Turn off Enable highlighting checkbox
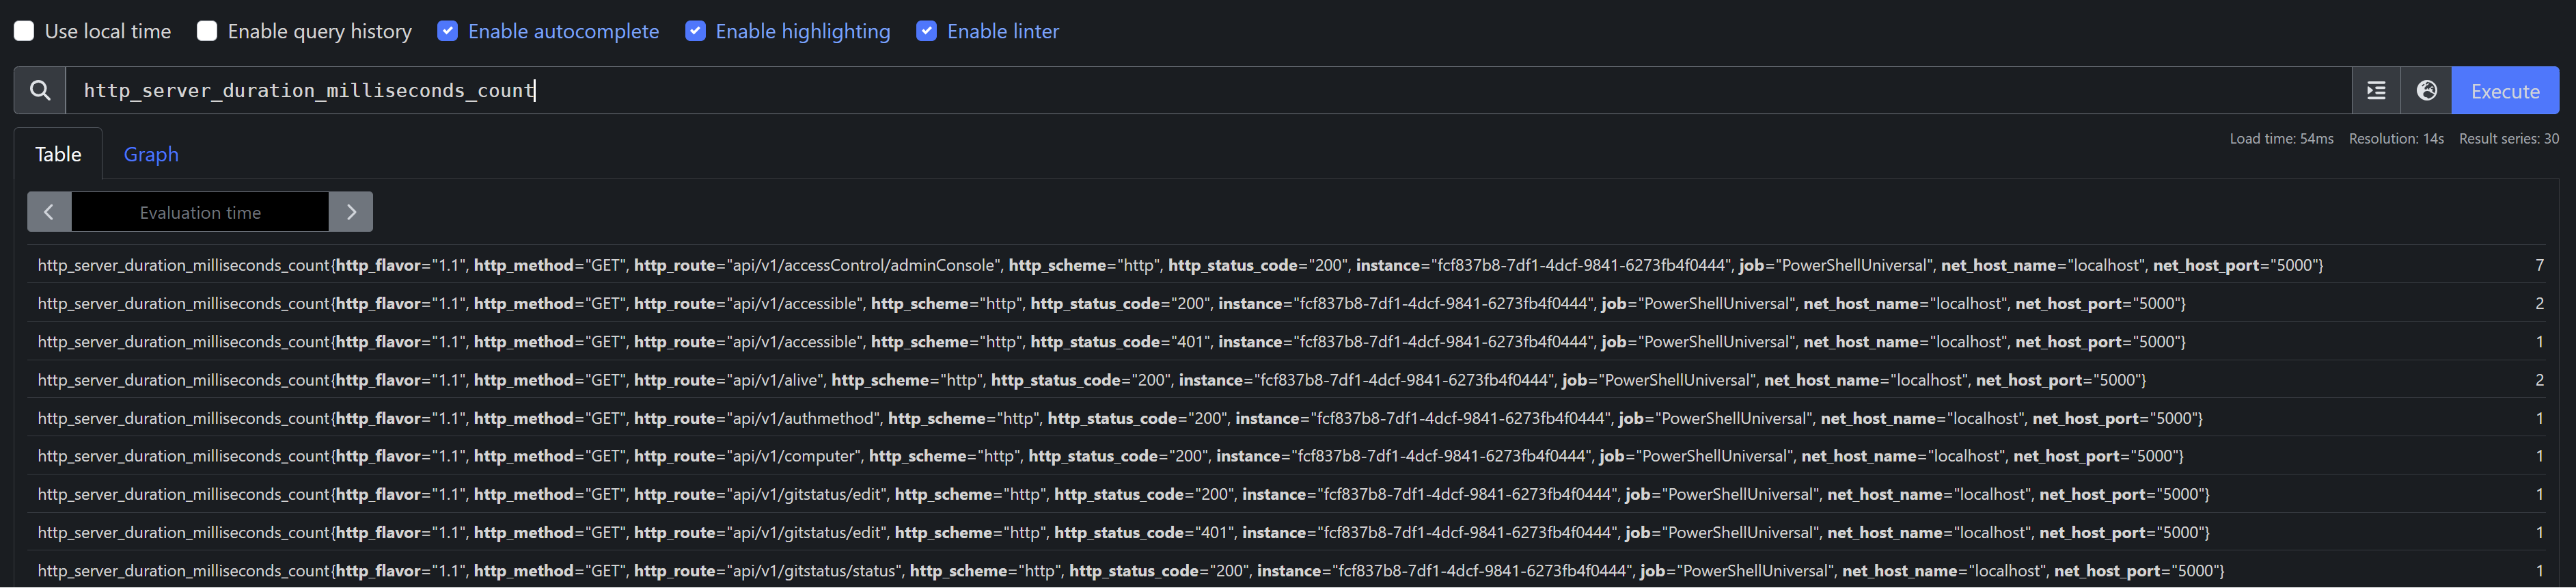This screenshot has height=588, width=2576. pyautogui.click(x=695, y=31)
